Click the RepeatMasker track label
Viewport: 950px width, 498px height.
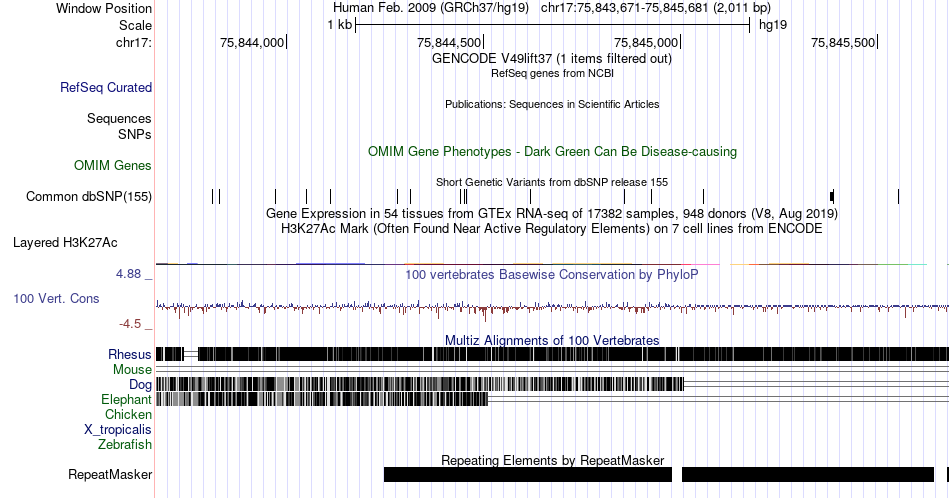click(110, 474)
